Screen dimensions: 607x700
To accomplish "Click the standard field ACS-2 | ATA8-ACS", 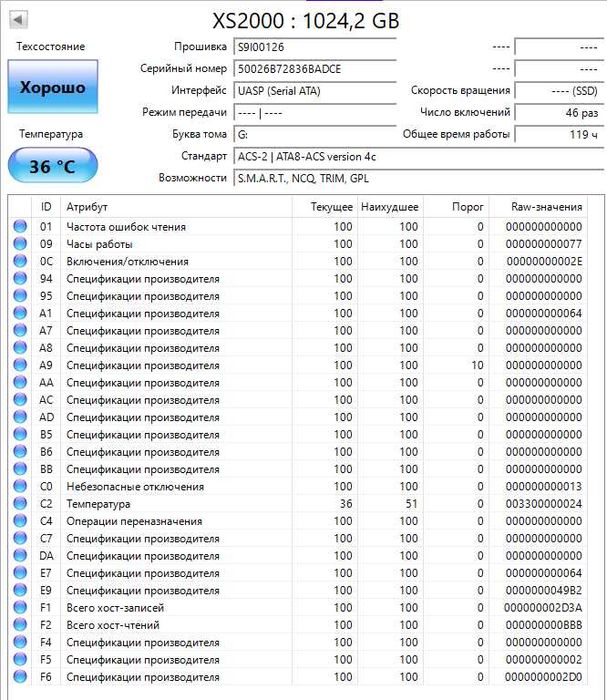I will click(x=418, y=156).
